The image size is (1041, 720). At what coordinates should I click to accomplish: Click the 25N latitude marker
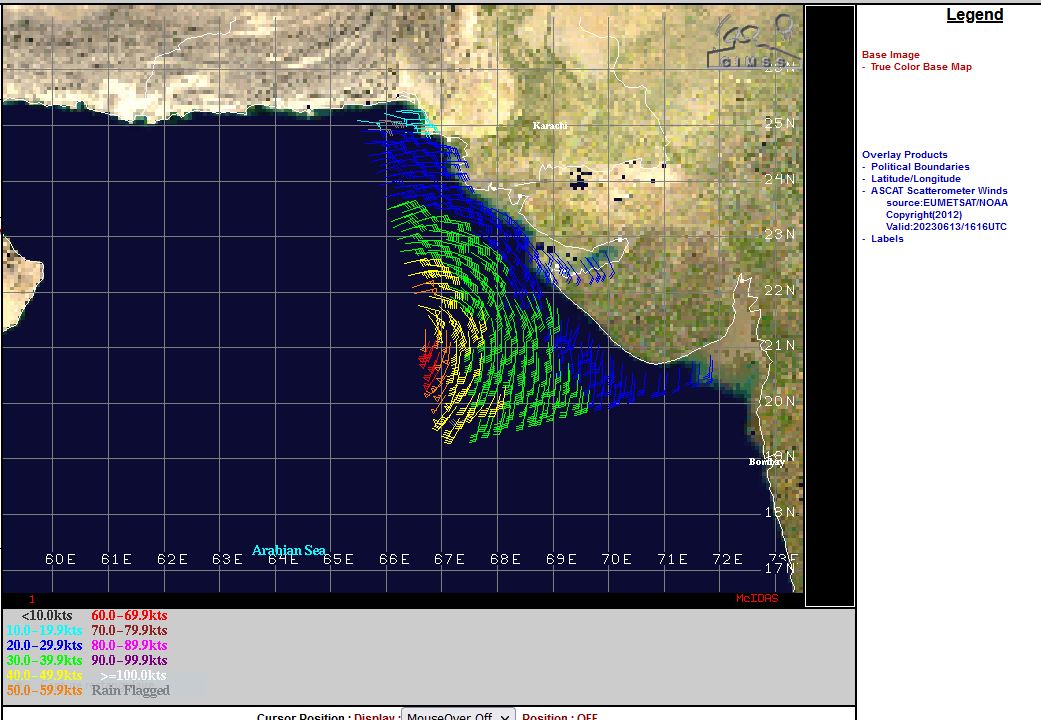[x=779, y=123]
